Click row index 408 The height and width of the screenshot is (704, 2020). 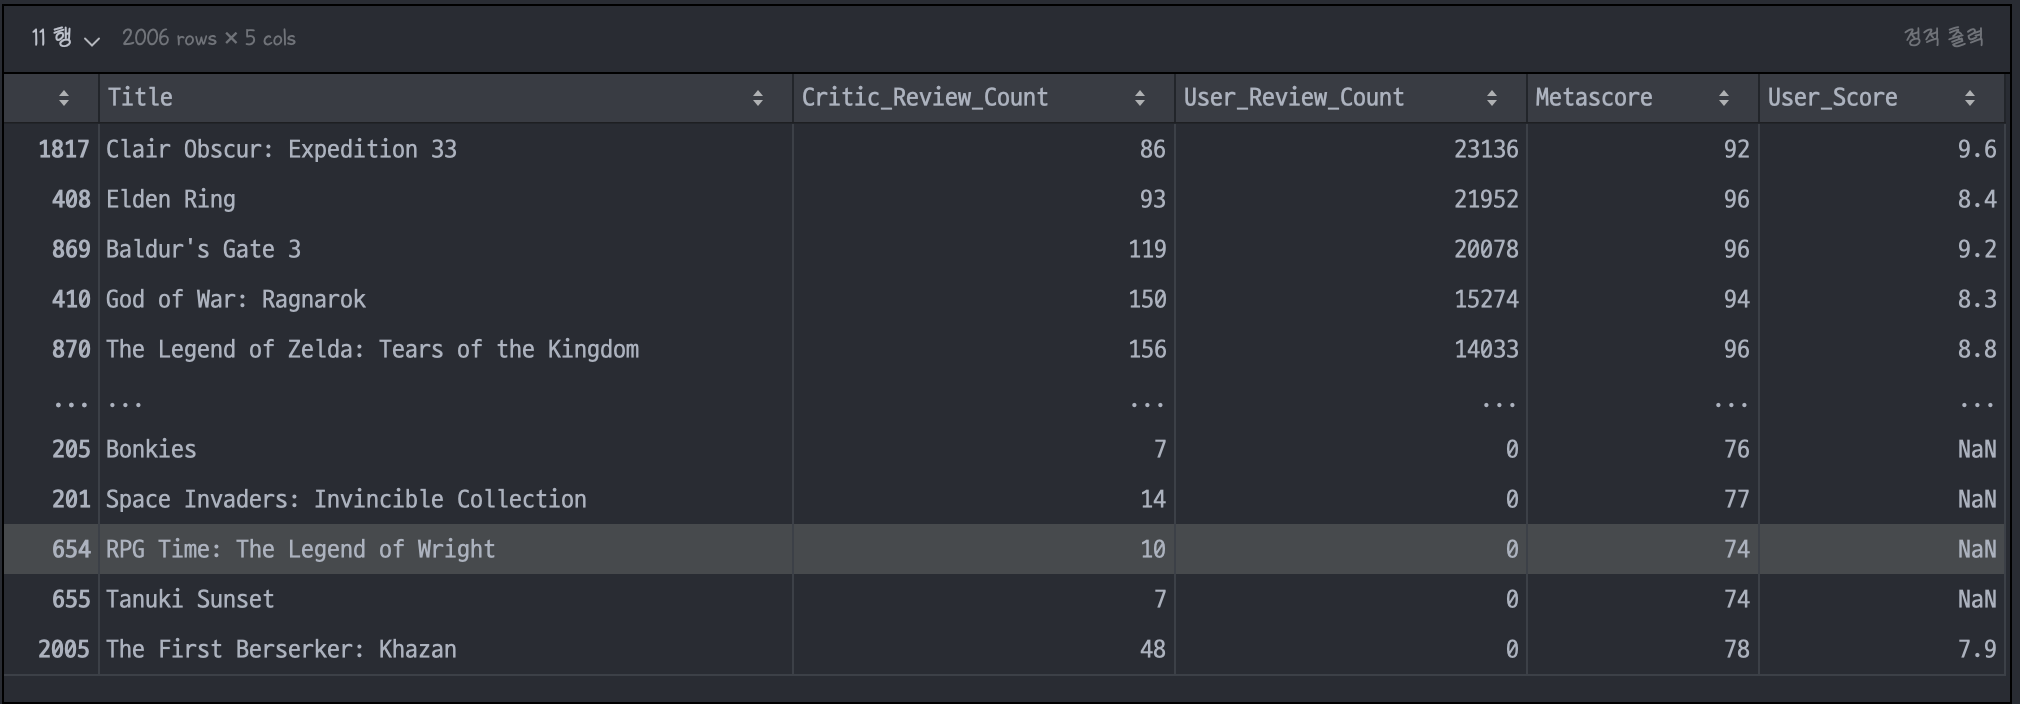pyautogui.click(x=70, y=199)
